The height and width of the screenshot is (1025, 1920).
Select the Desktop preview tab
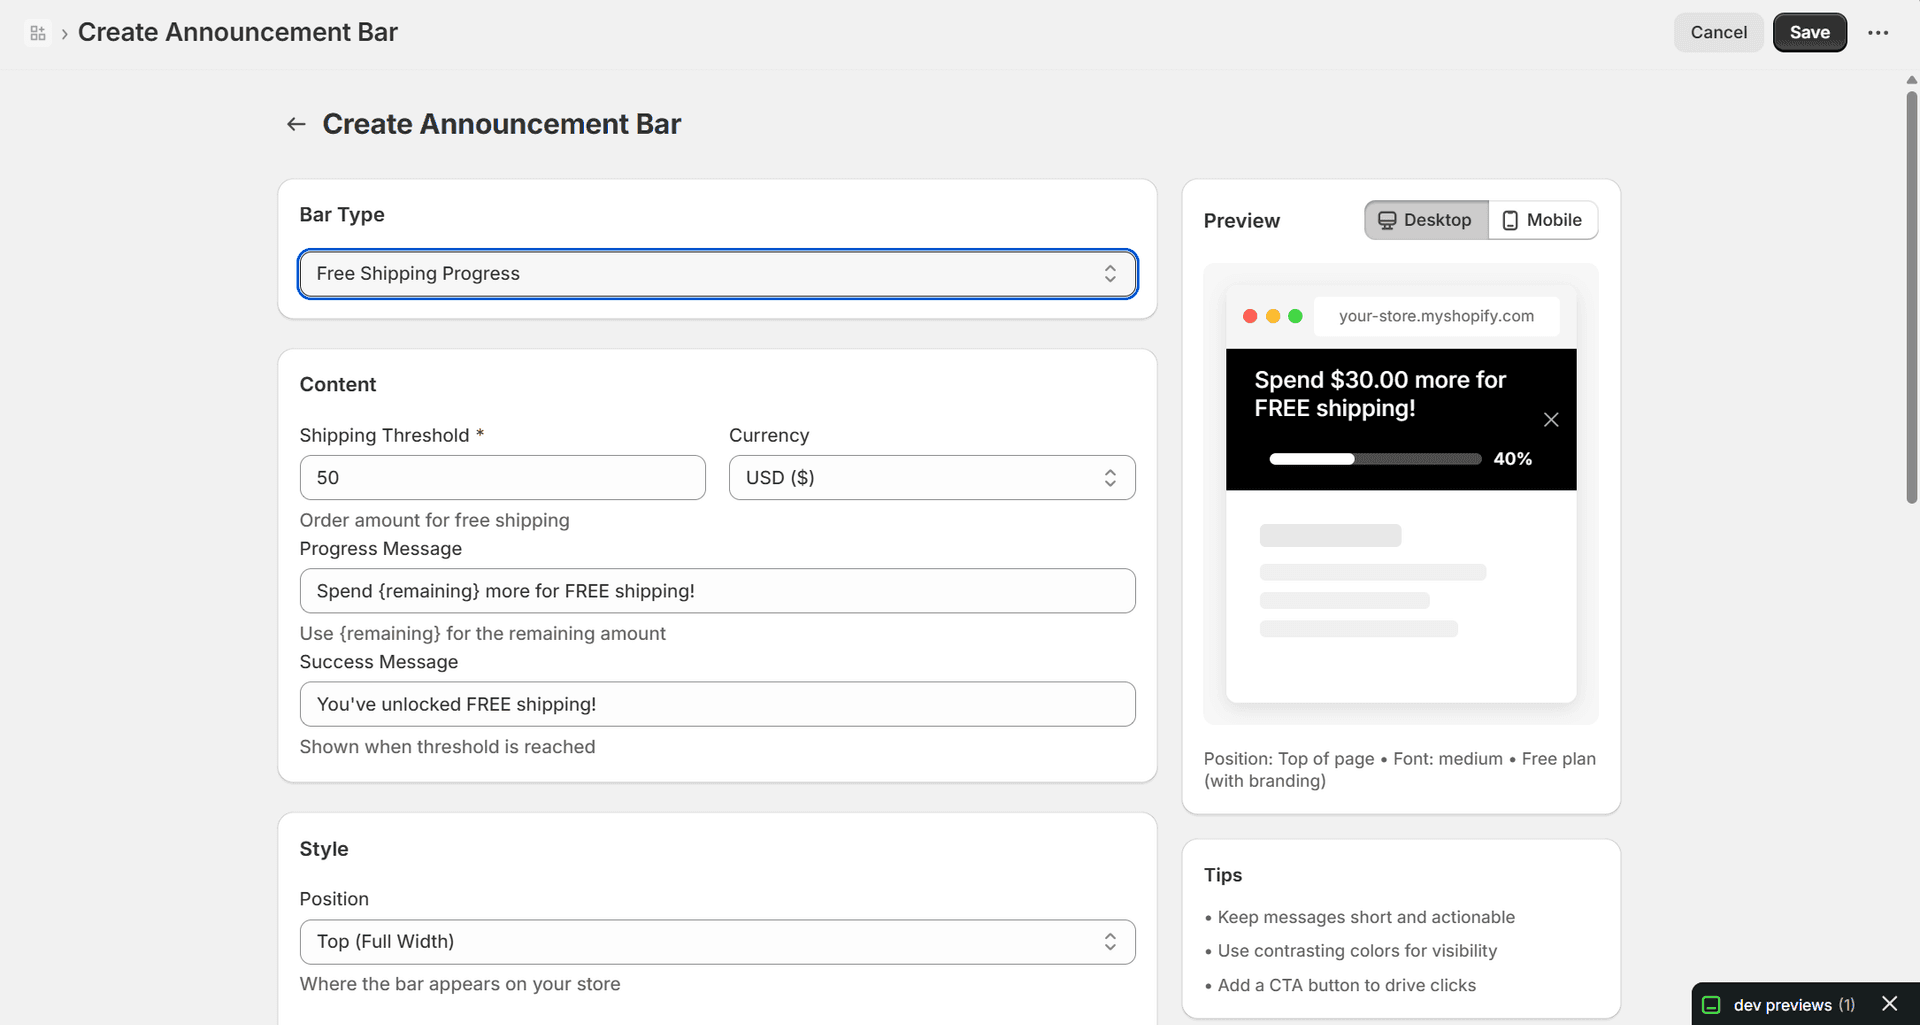(x=1425, y=219)
